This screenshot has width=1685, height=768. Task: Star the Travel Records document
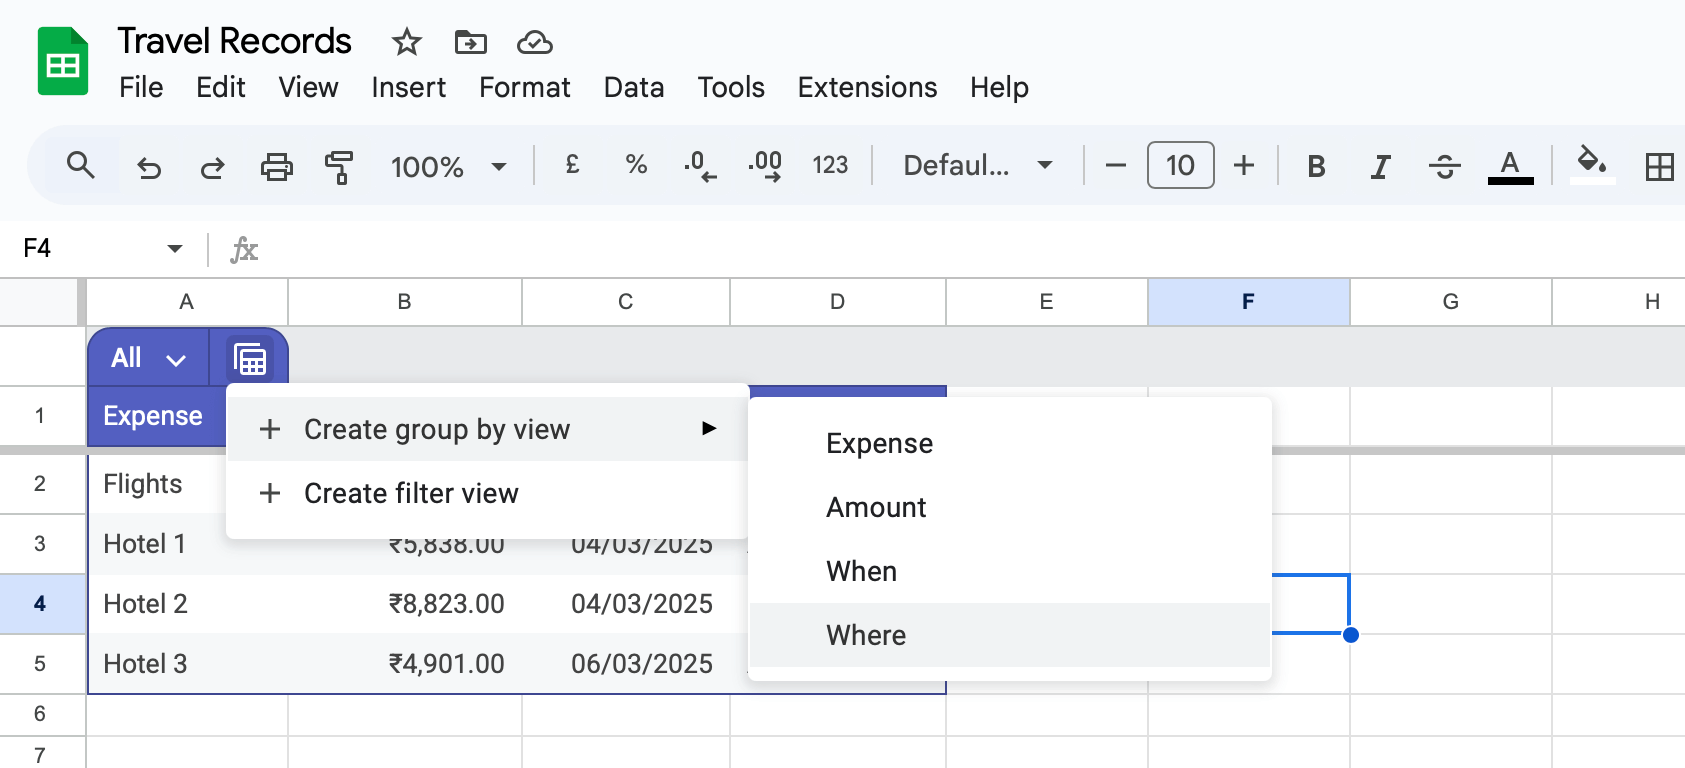[406, 42]
